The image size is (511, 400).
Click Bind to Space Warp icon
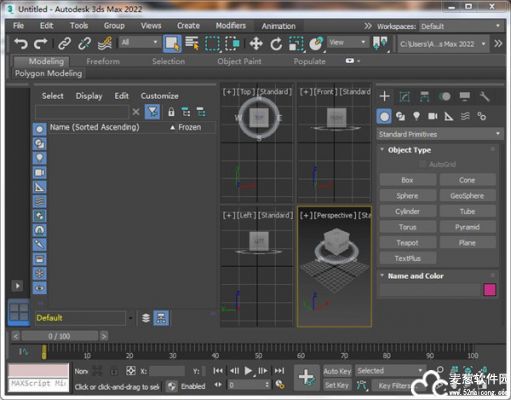tap(105, 44)
